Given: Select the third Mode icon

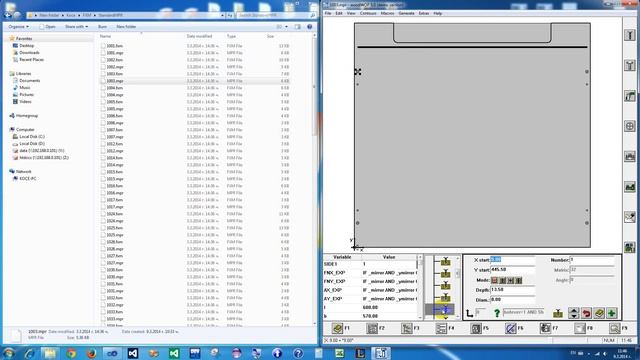Looking at the screenshot, I should [x=511, y=280].
